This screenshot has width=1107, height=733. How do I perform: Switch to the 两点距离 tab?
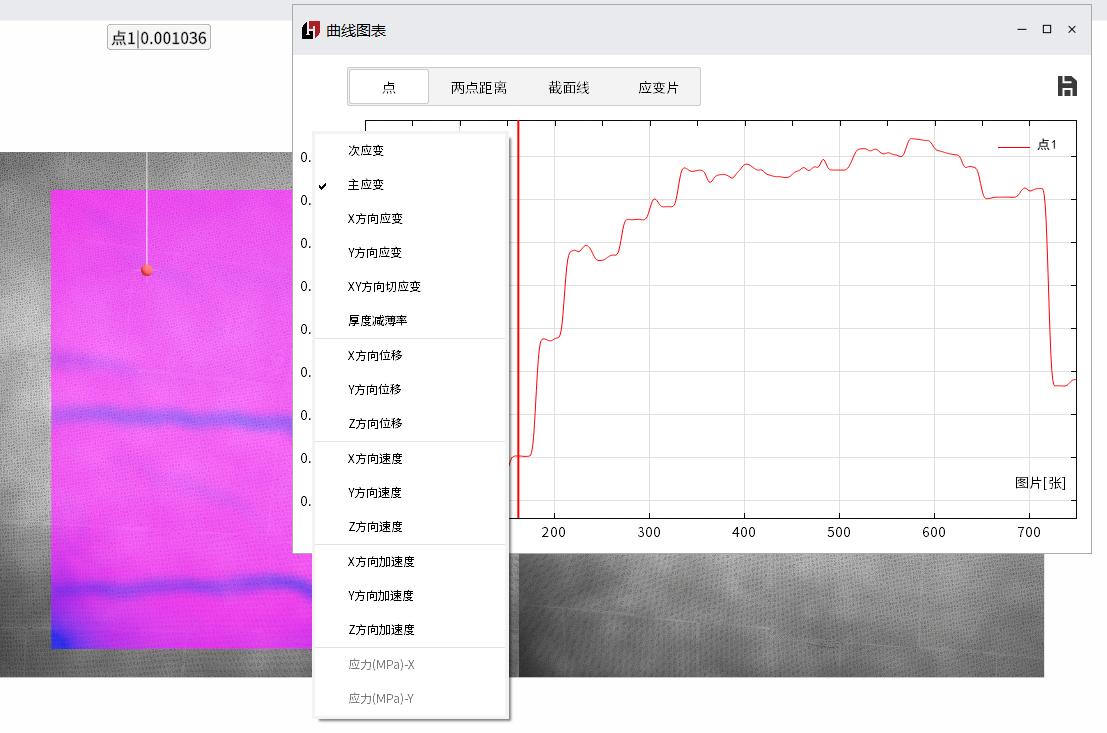[479, 88]
